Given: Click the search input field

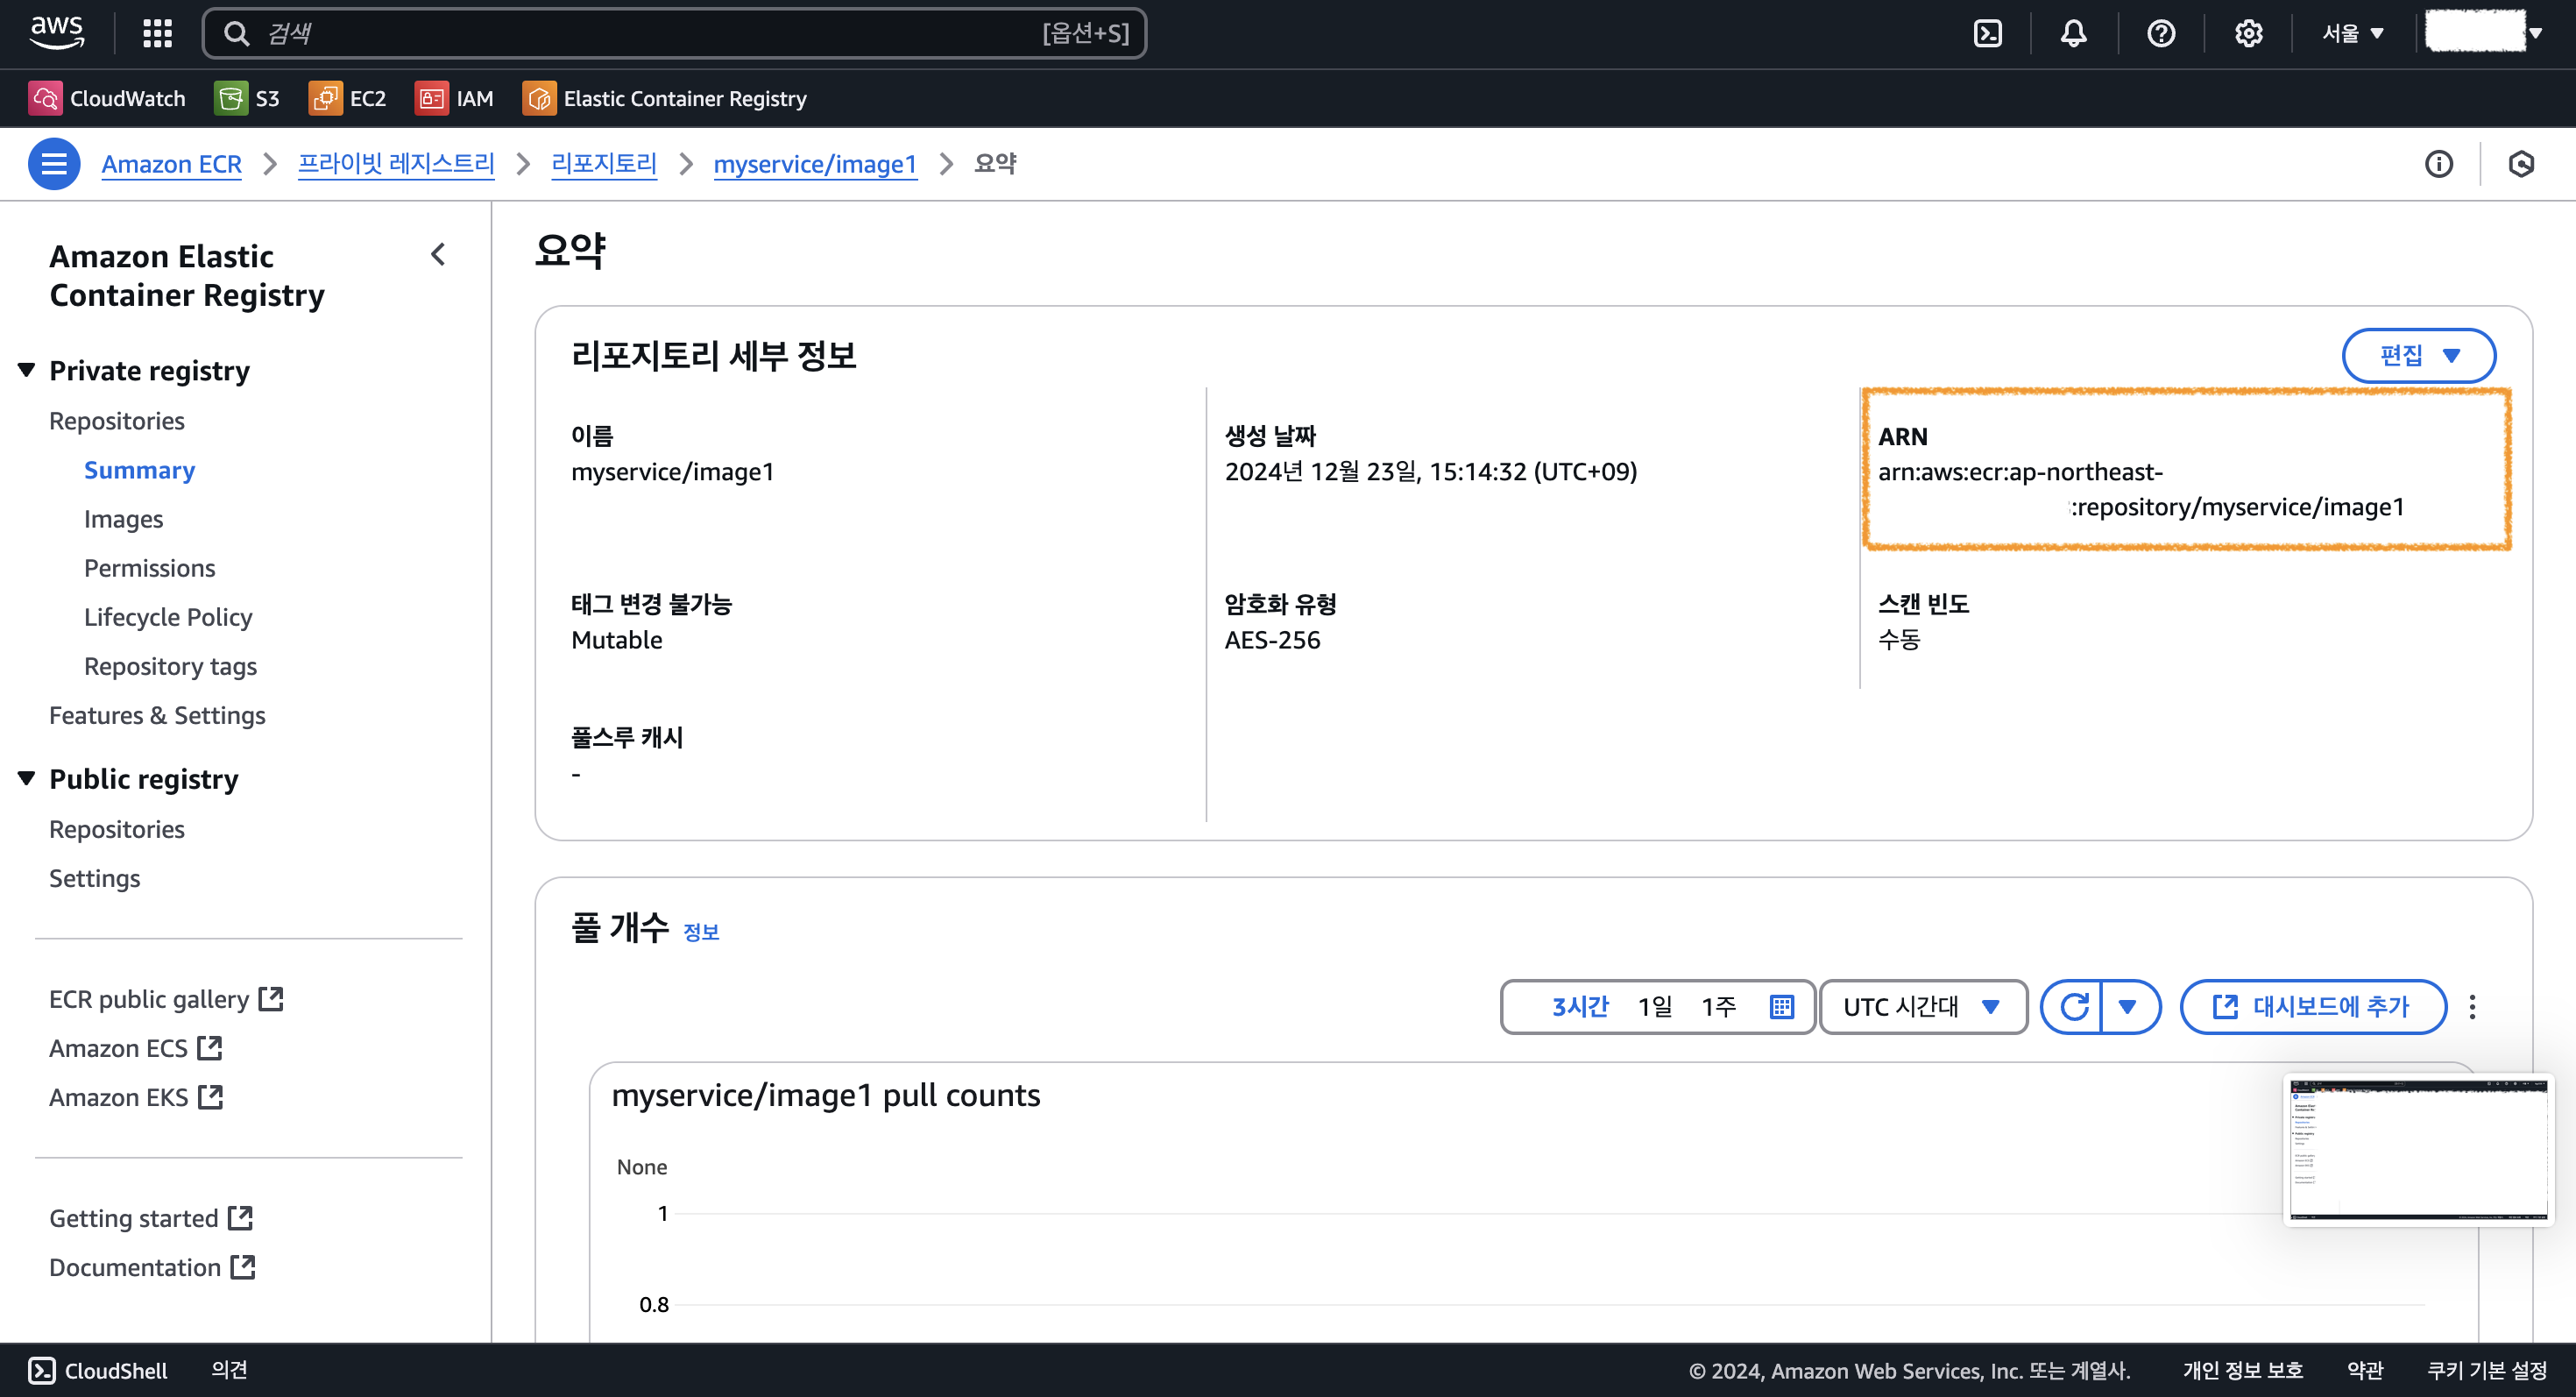Looking at the screenshot, I should tap(650, 33).
